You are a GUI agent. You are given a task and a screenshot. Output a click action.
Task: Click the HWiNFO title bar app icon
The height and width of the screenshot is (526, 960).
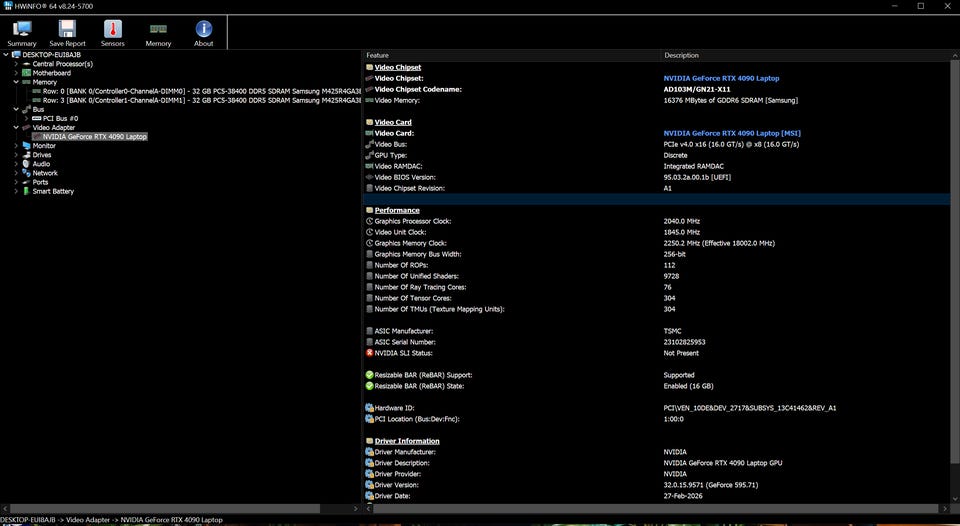[x=7, y=6]
